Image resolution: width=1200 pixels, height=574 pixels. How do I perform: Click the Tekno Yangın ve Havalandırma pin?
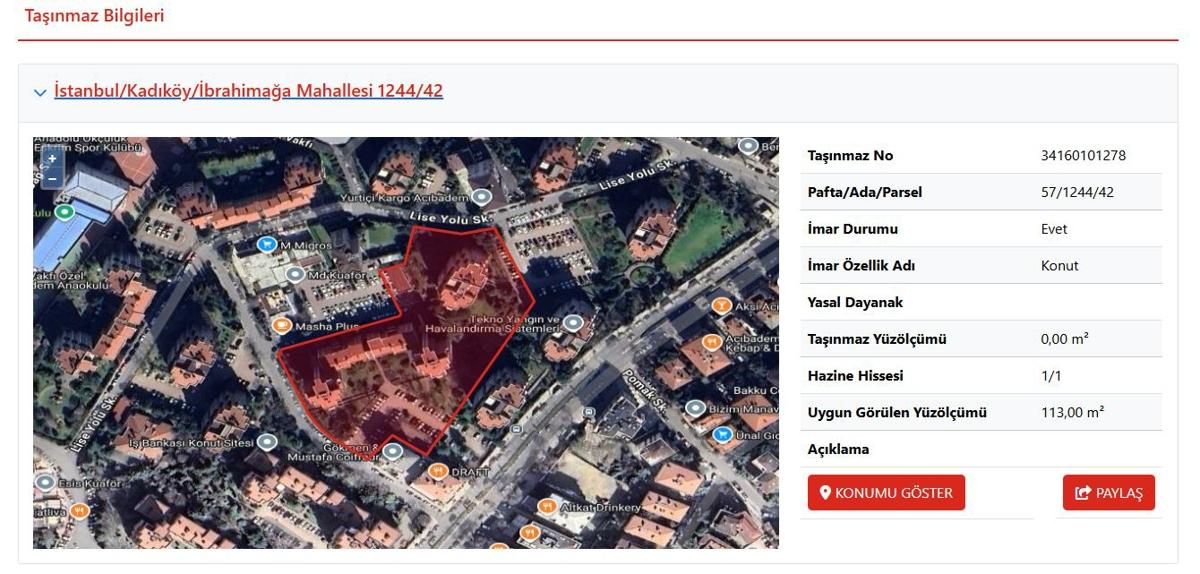[x=573, y=322]
